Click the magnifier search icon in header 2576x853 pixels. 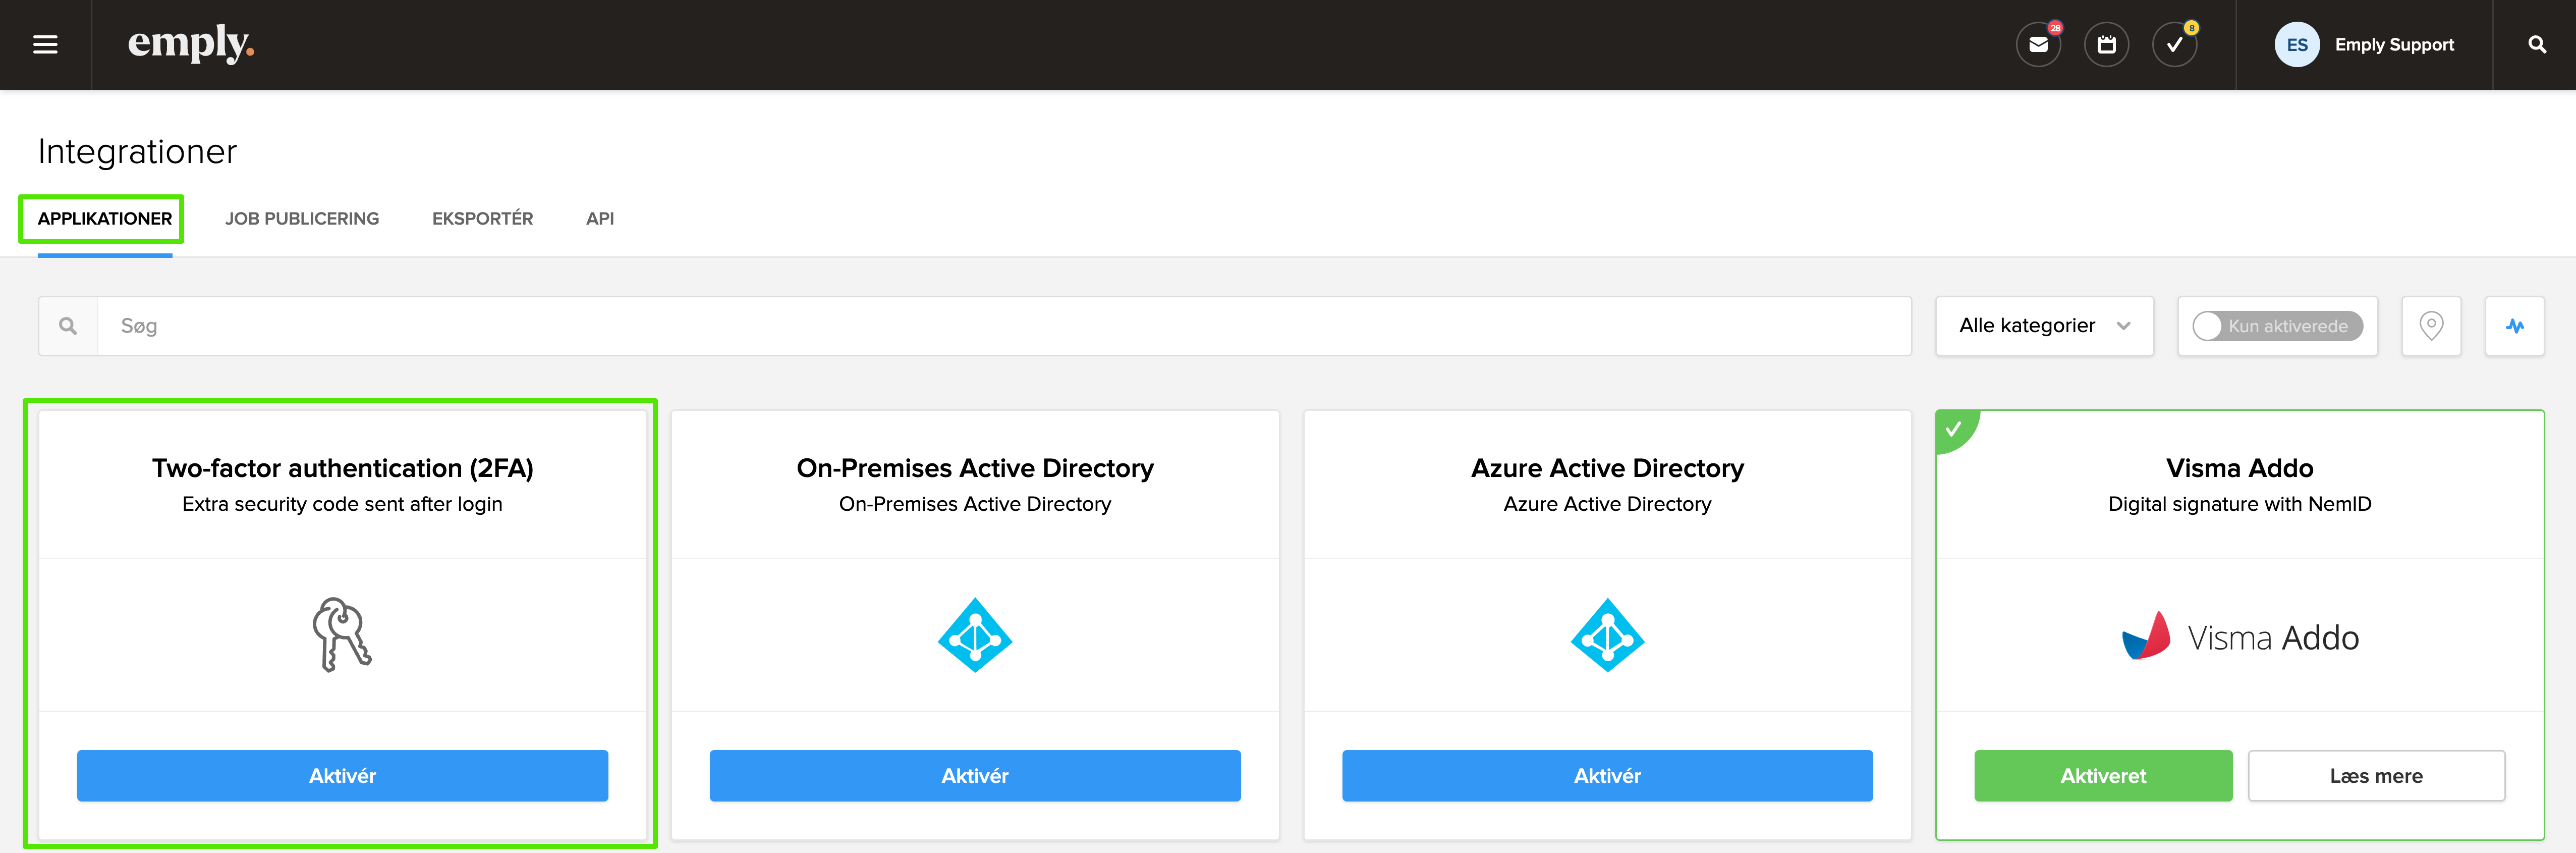[2536, 45]
